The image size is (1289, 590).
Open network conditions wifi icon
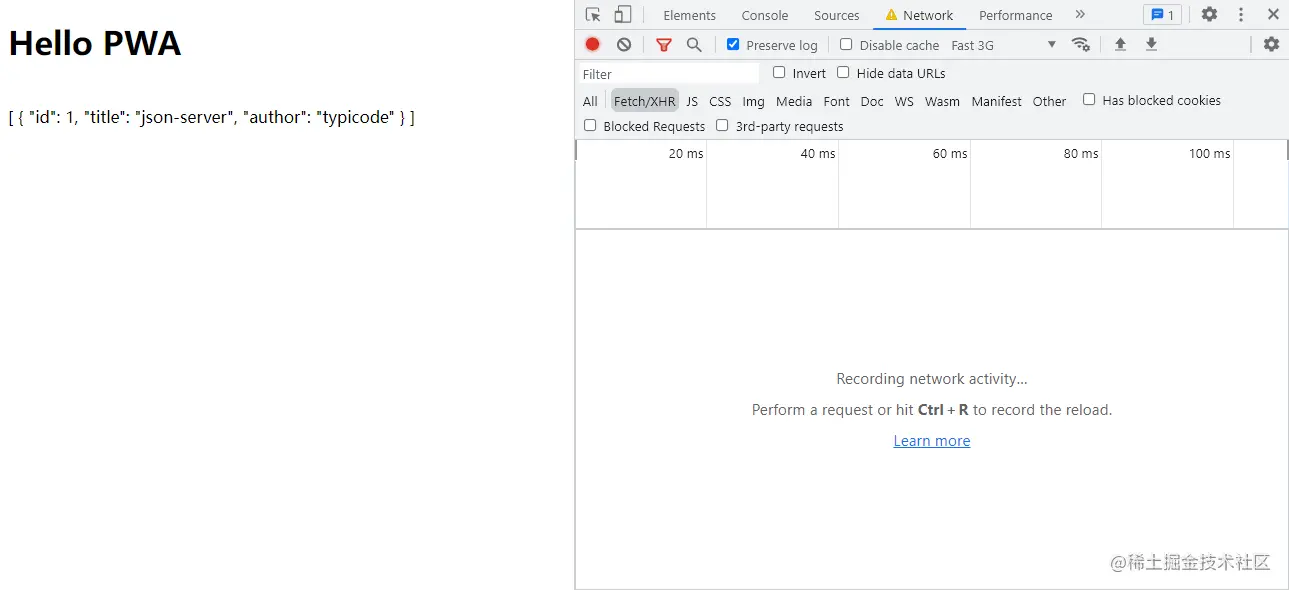[x=1081, y=44]
